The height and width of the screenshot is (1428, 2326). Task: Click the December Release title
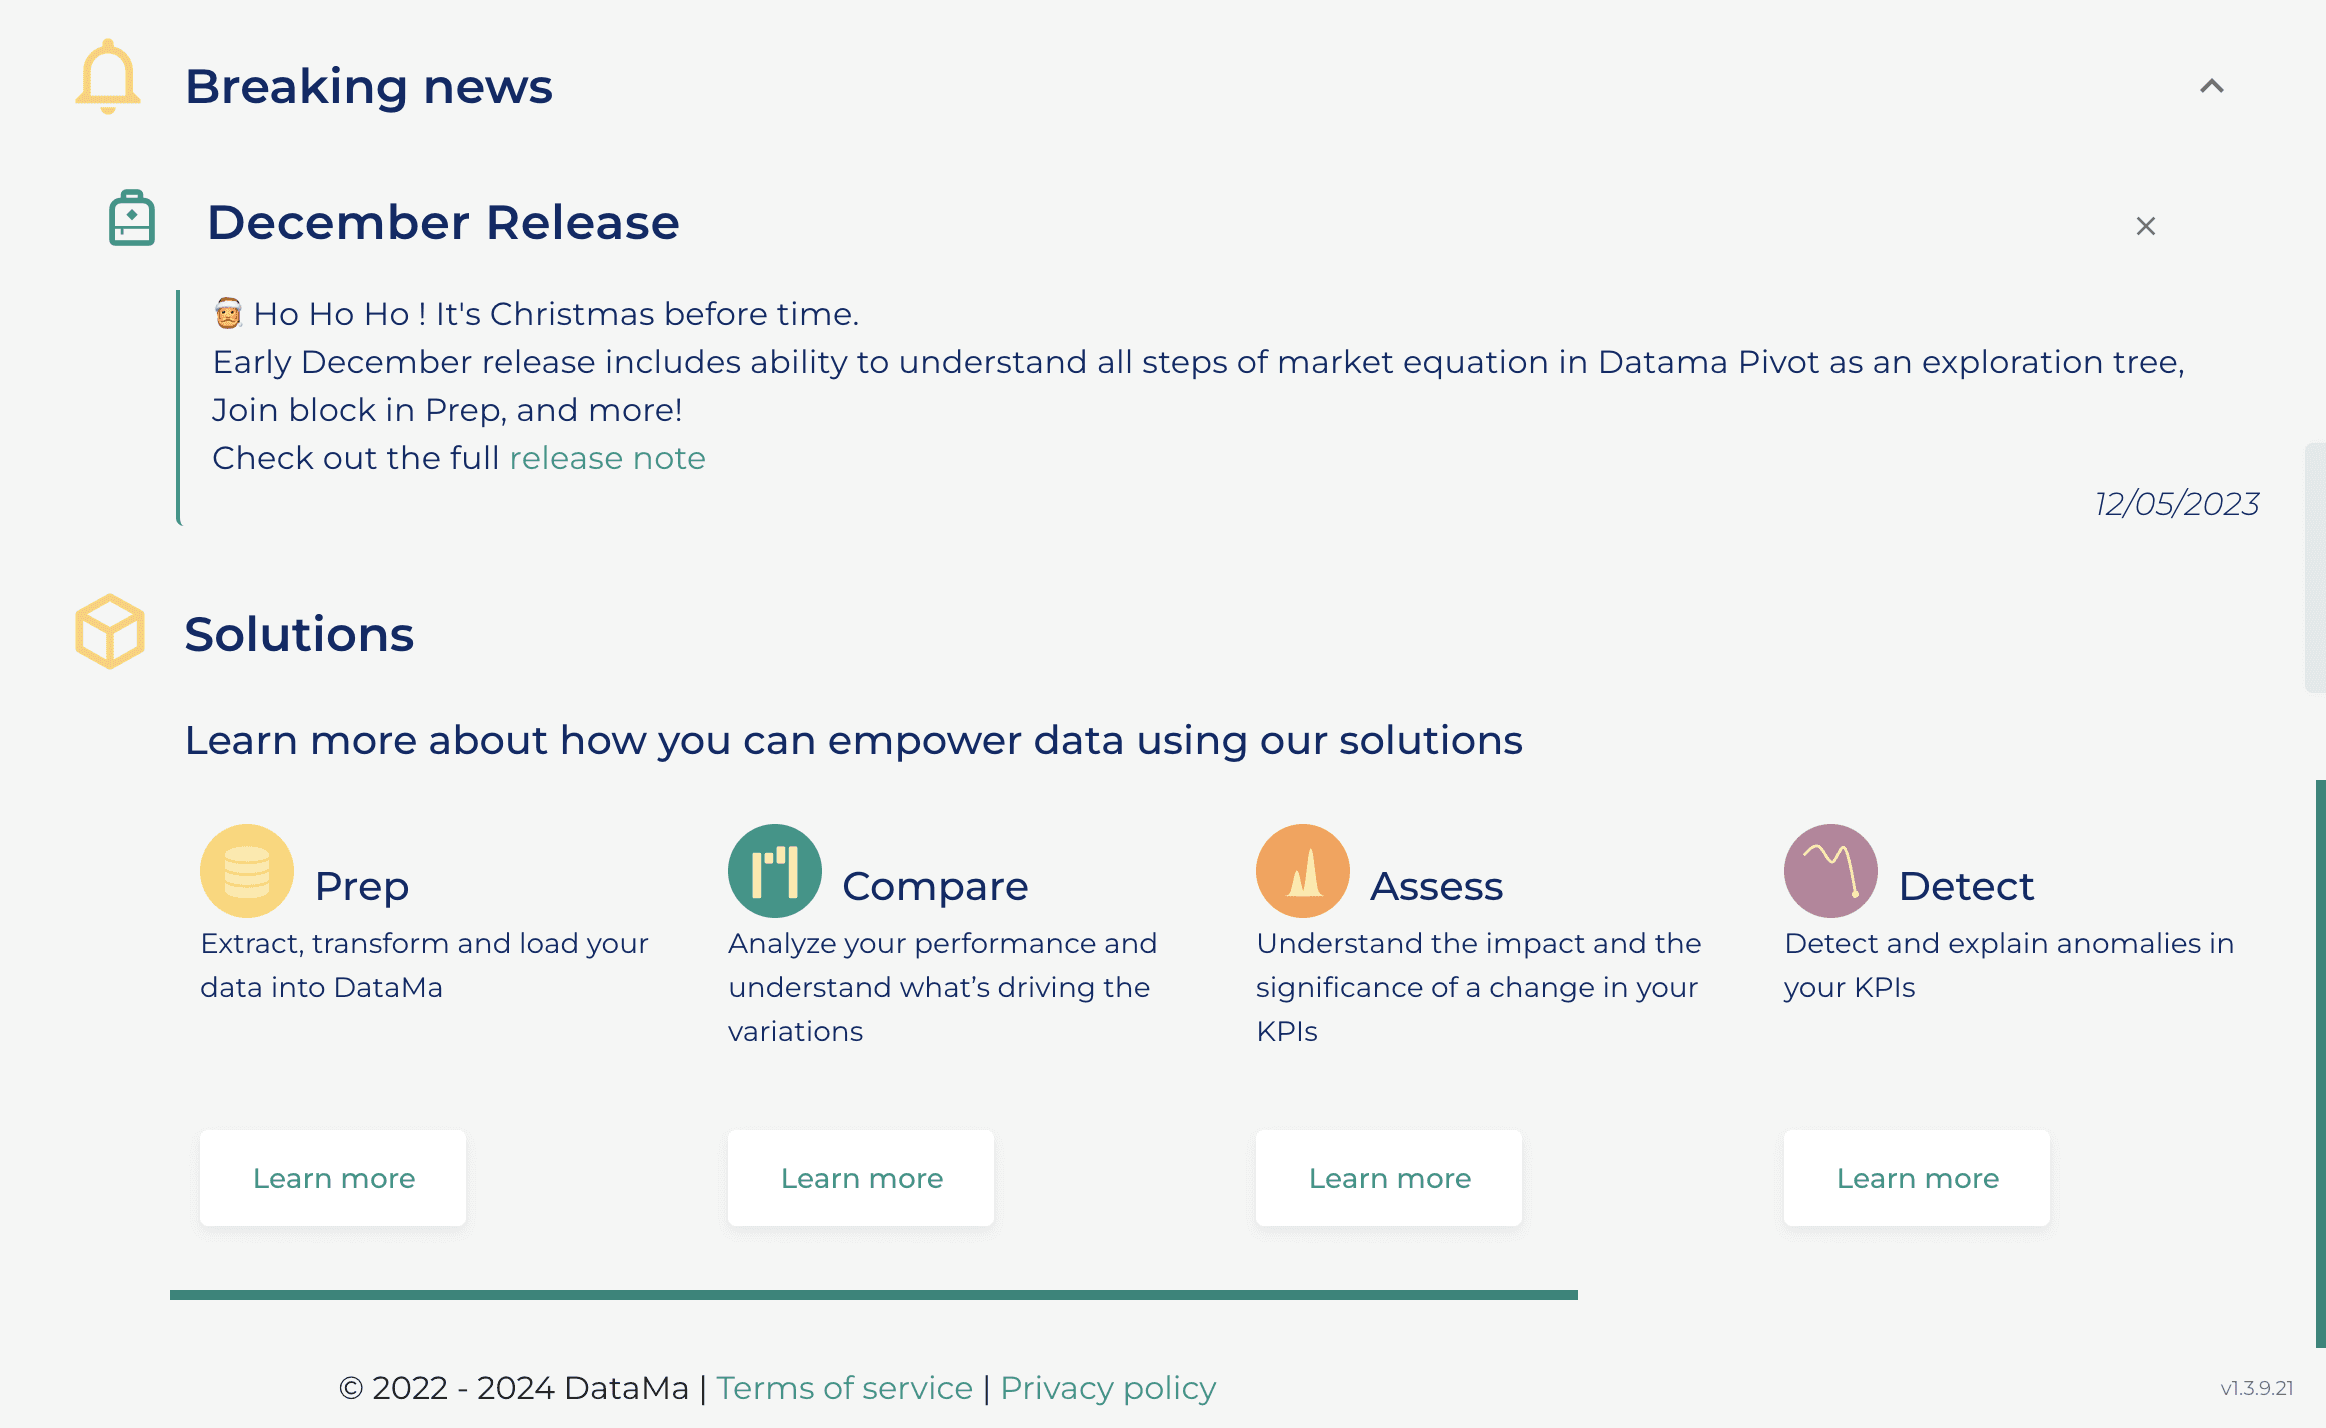tap(443, 222)
